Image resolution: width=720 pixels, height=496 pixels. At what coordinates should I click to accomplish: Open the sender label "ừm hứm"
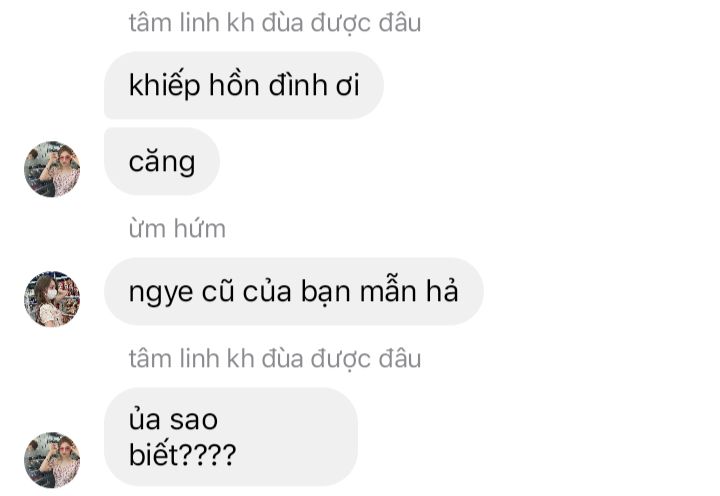click(x=177, y=229)
